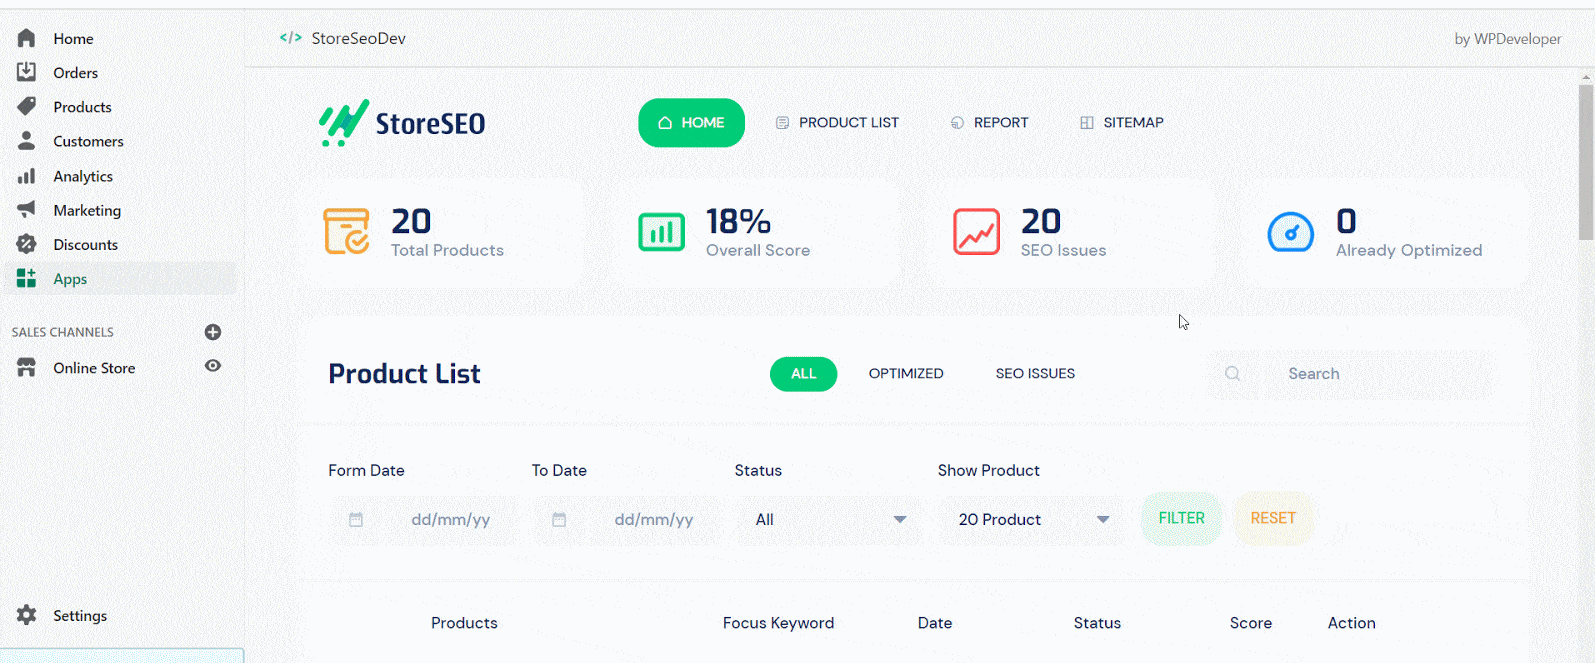The width and height of the screenshot is (1595, 663).
Task: Open Home in the sidebar
Action: coord(73,38)
